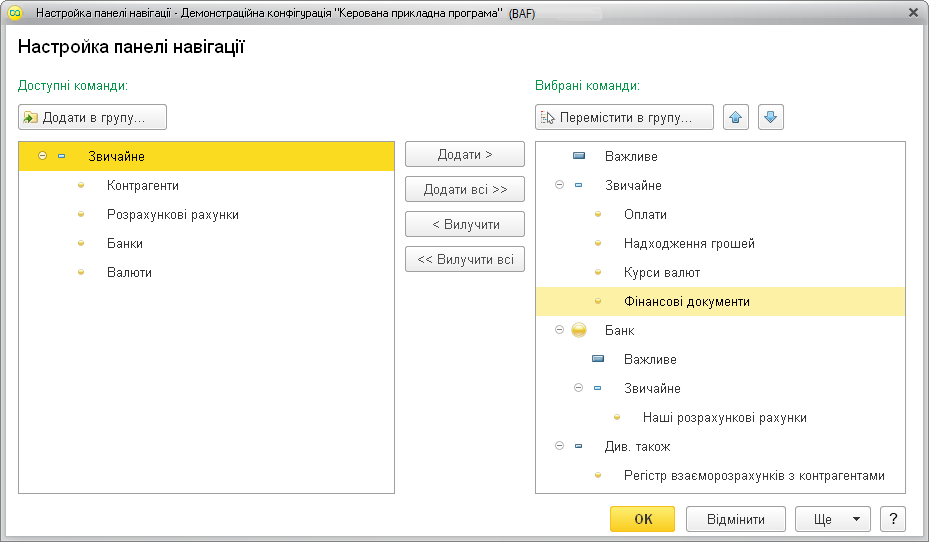Viewport: 929px width, 542px height.
Task: Click the < Вилучити button
Action: (465, 225)
